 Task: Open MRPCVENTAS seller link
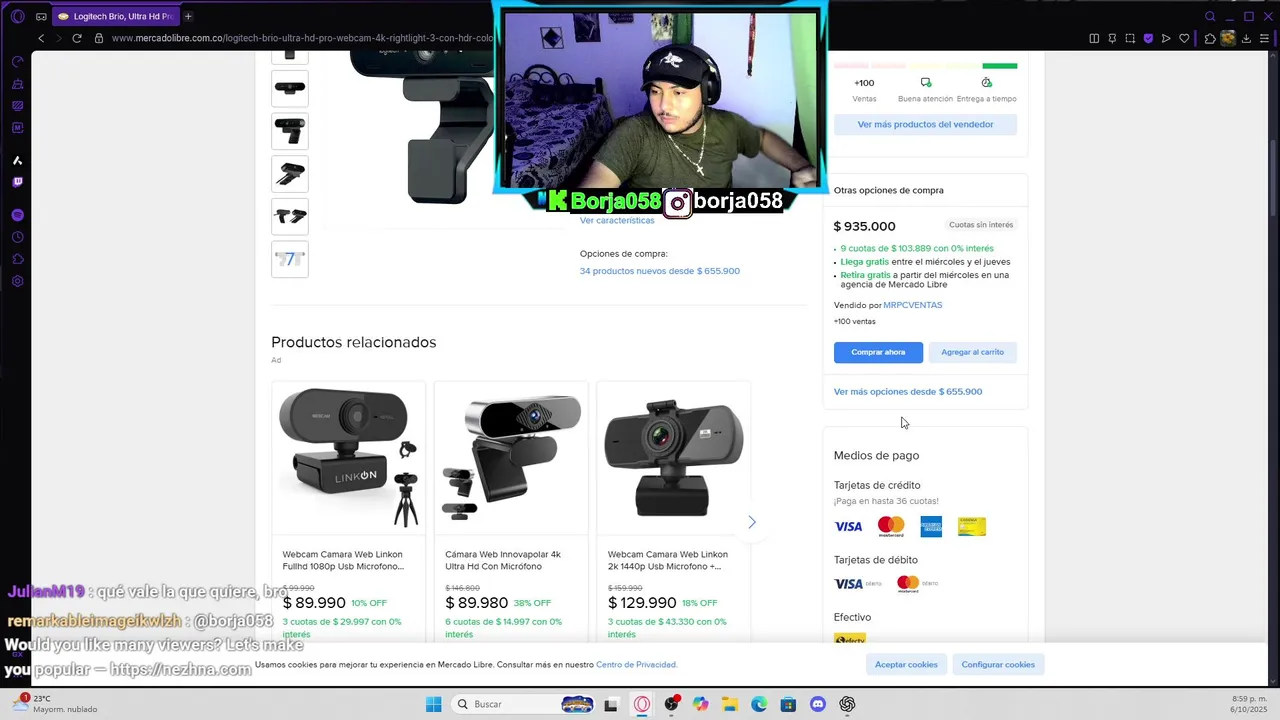[x=913, y=305]
